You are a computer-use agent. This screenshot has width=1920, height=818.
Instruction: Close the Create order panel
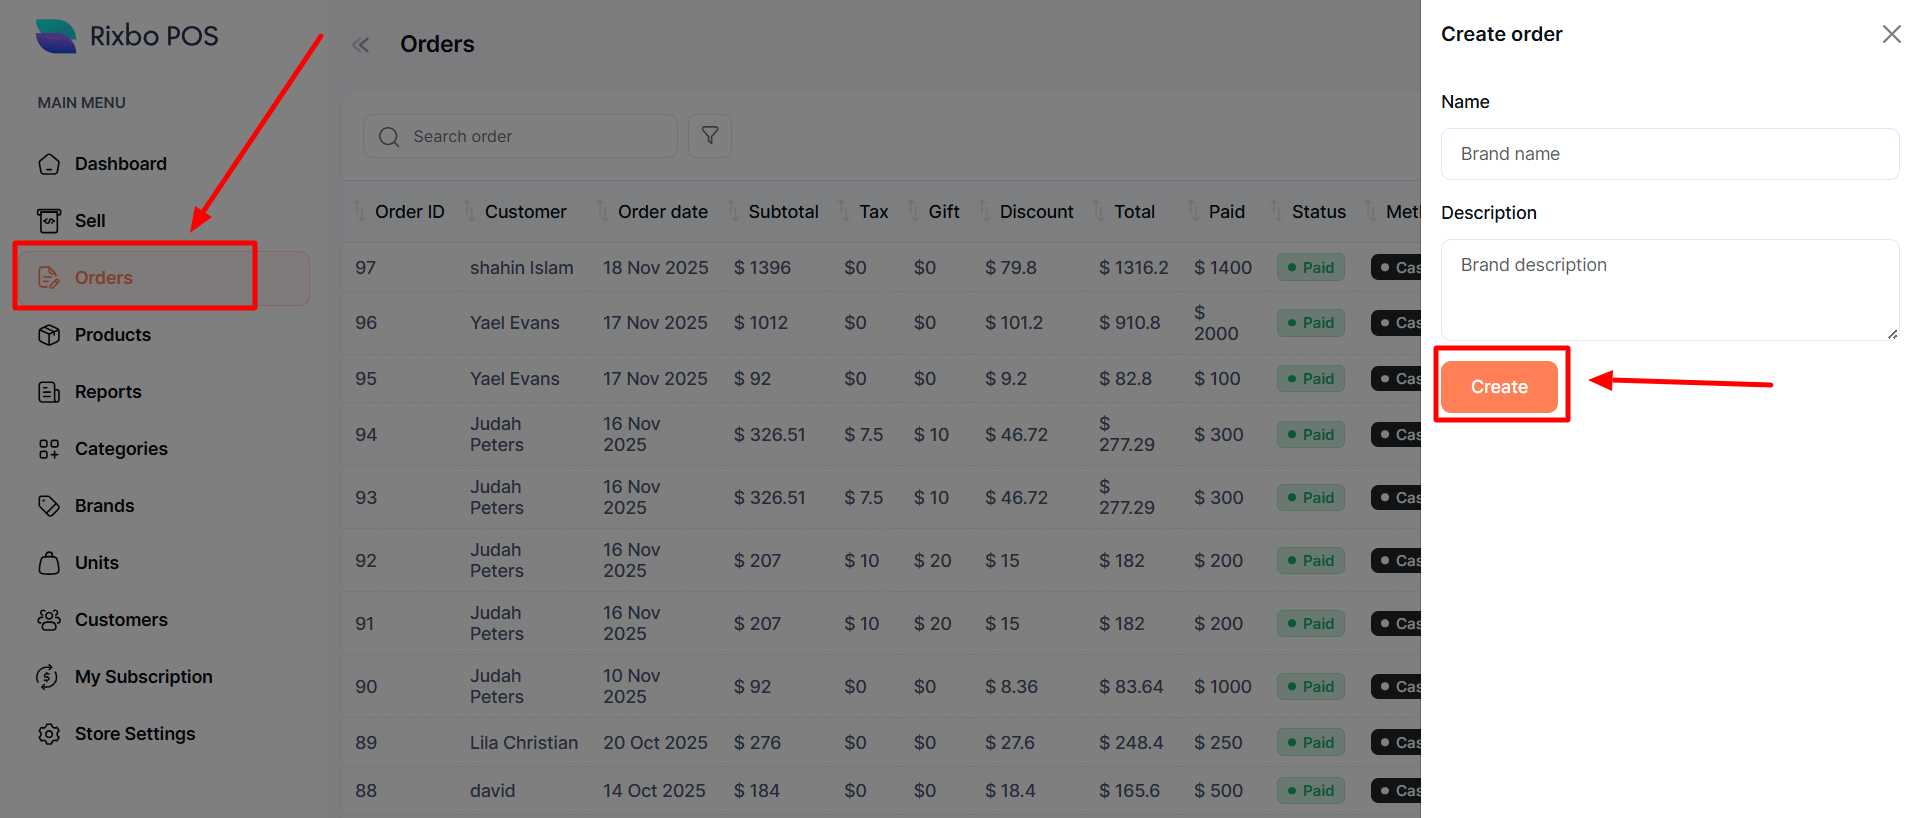click(1891, 34)
